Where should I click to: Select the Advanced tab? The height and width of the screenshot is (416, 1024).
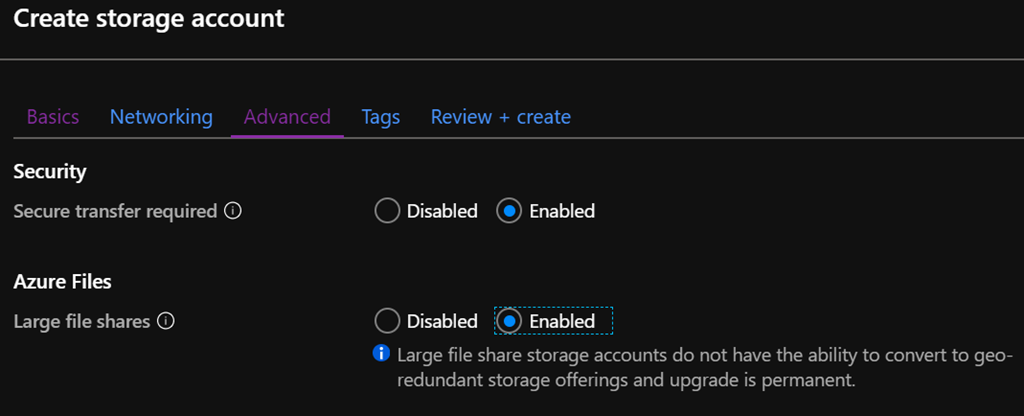tap(287, 117)
